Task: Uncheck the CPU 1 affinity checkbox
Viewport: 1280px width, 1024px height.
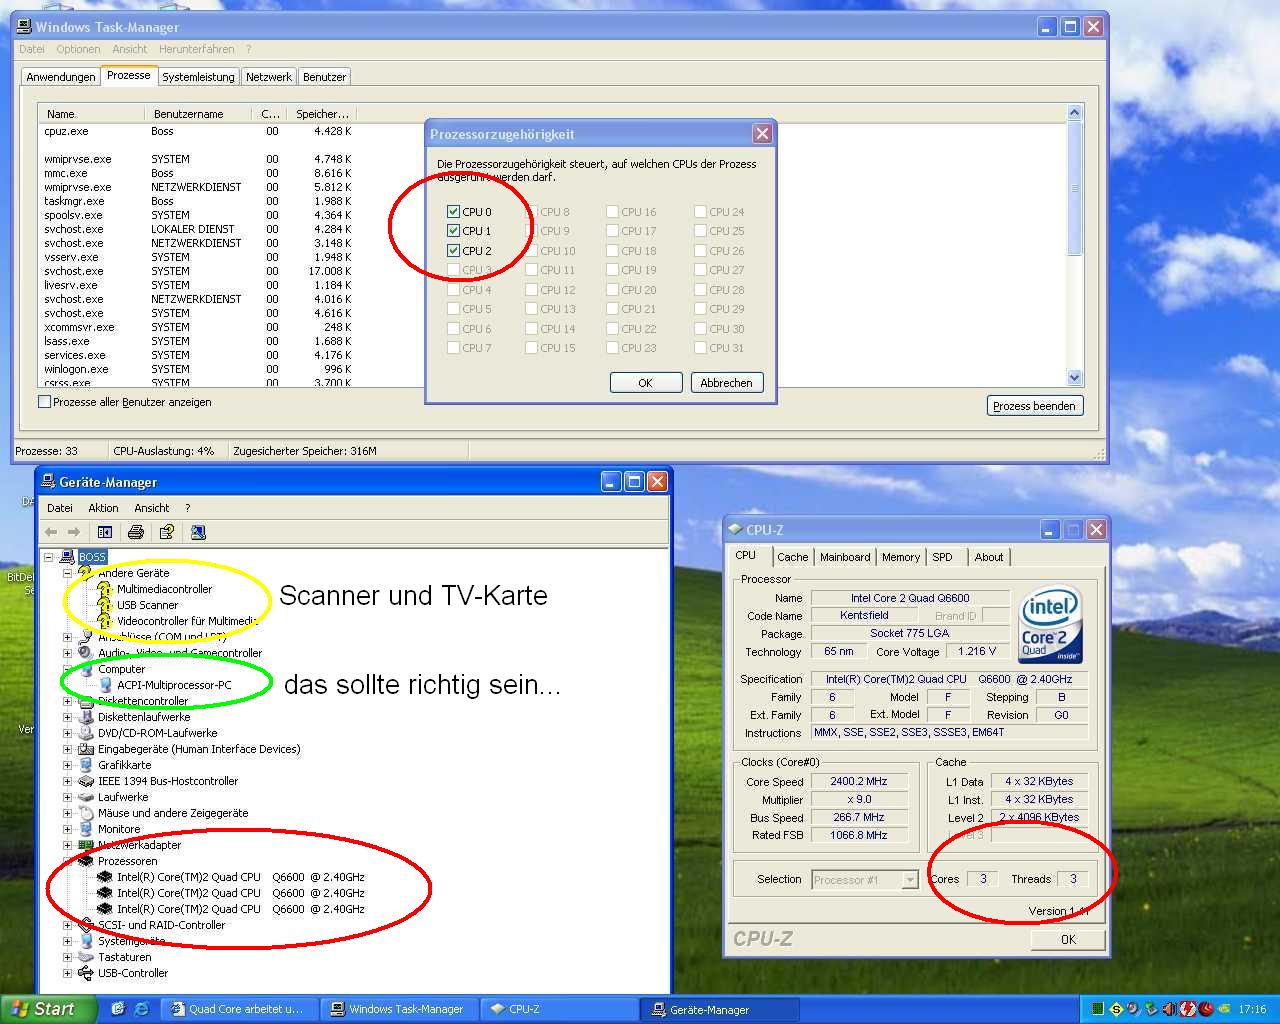Action: point(454,231)
